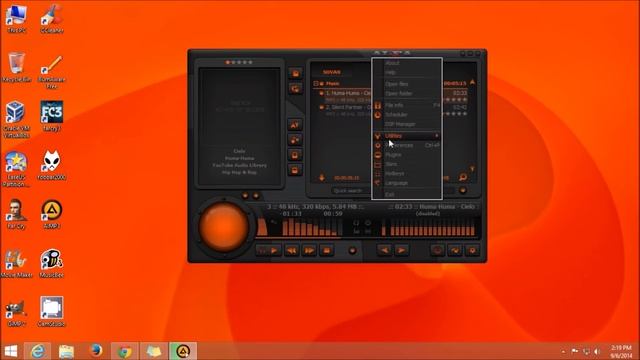
Task: Set the first rating dot above the cover art
Action: point(228,62)
